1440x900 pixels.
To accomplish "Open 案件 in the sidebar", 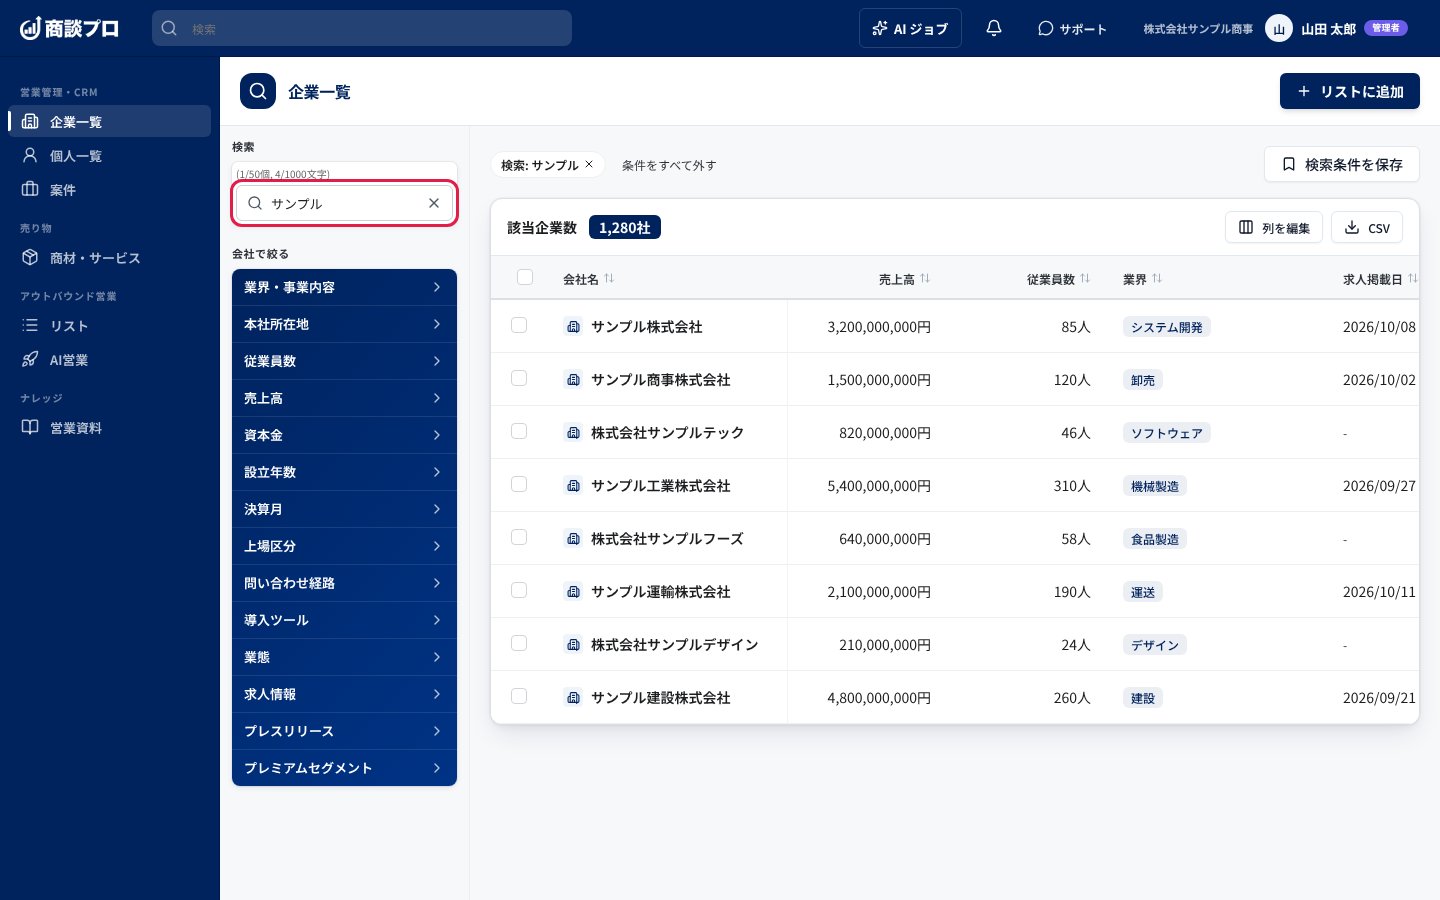I will [x=110, y=189].
